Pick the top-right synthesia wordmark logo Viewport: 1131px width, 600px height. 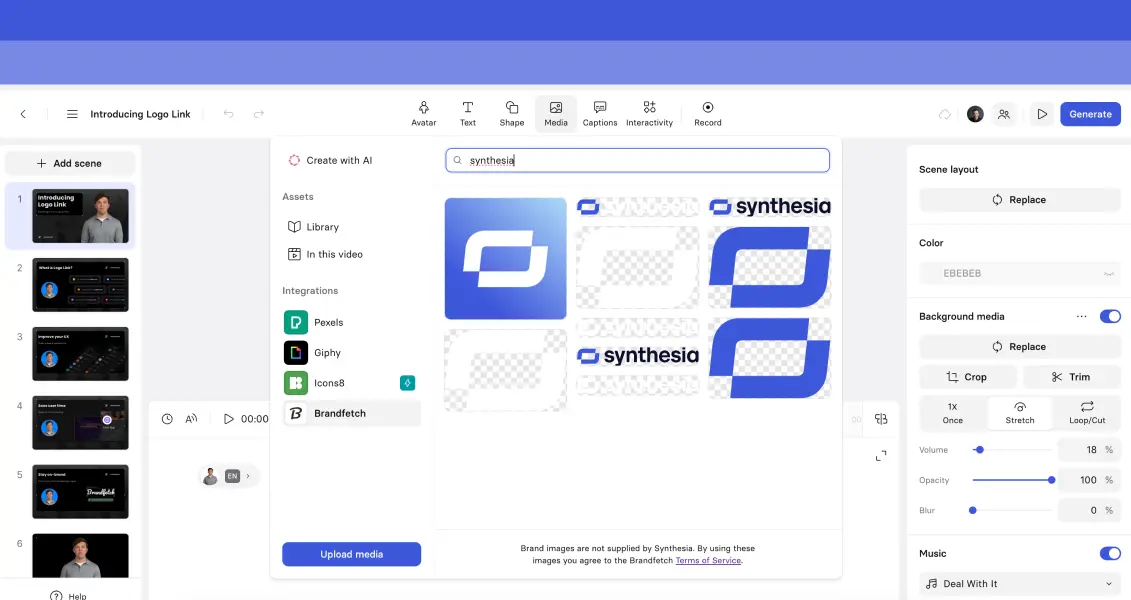click(x=770, y=207)
